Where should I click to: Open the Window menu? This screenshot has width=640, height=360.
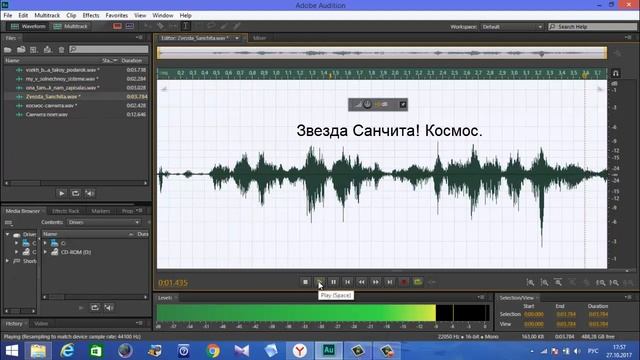coord(163,16)
